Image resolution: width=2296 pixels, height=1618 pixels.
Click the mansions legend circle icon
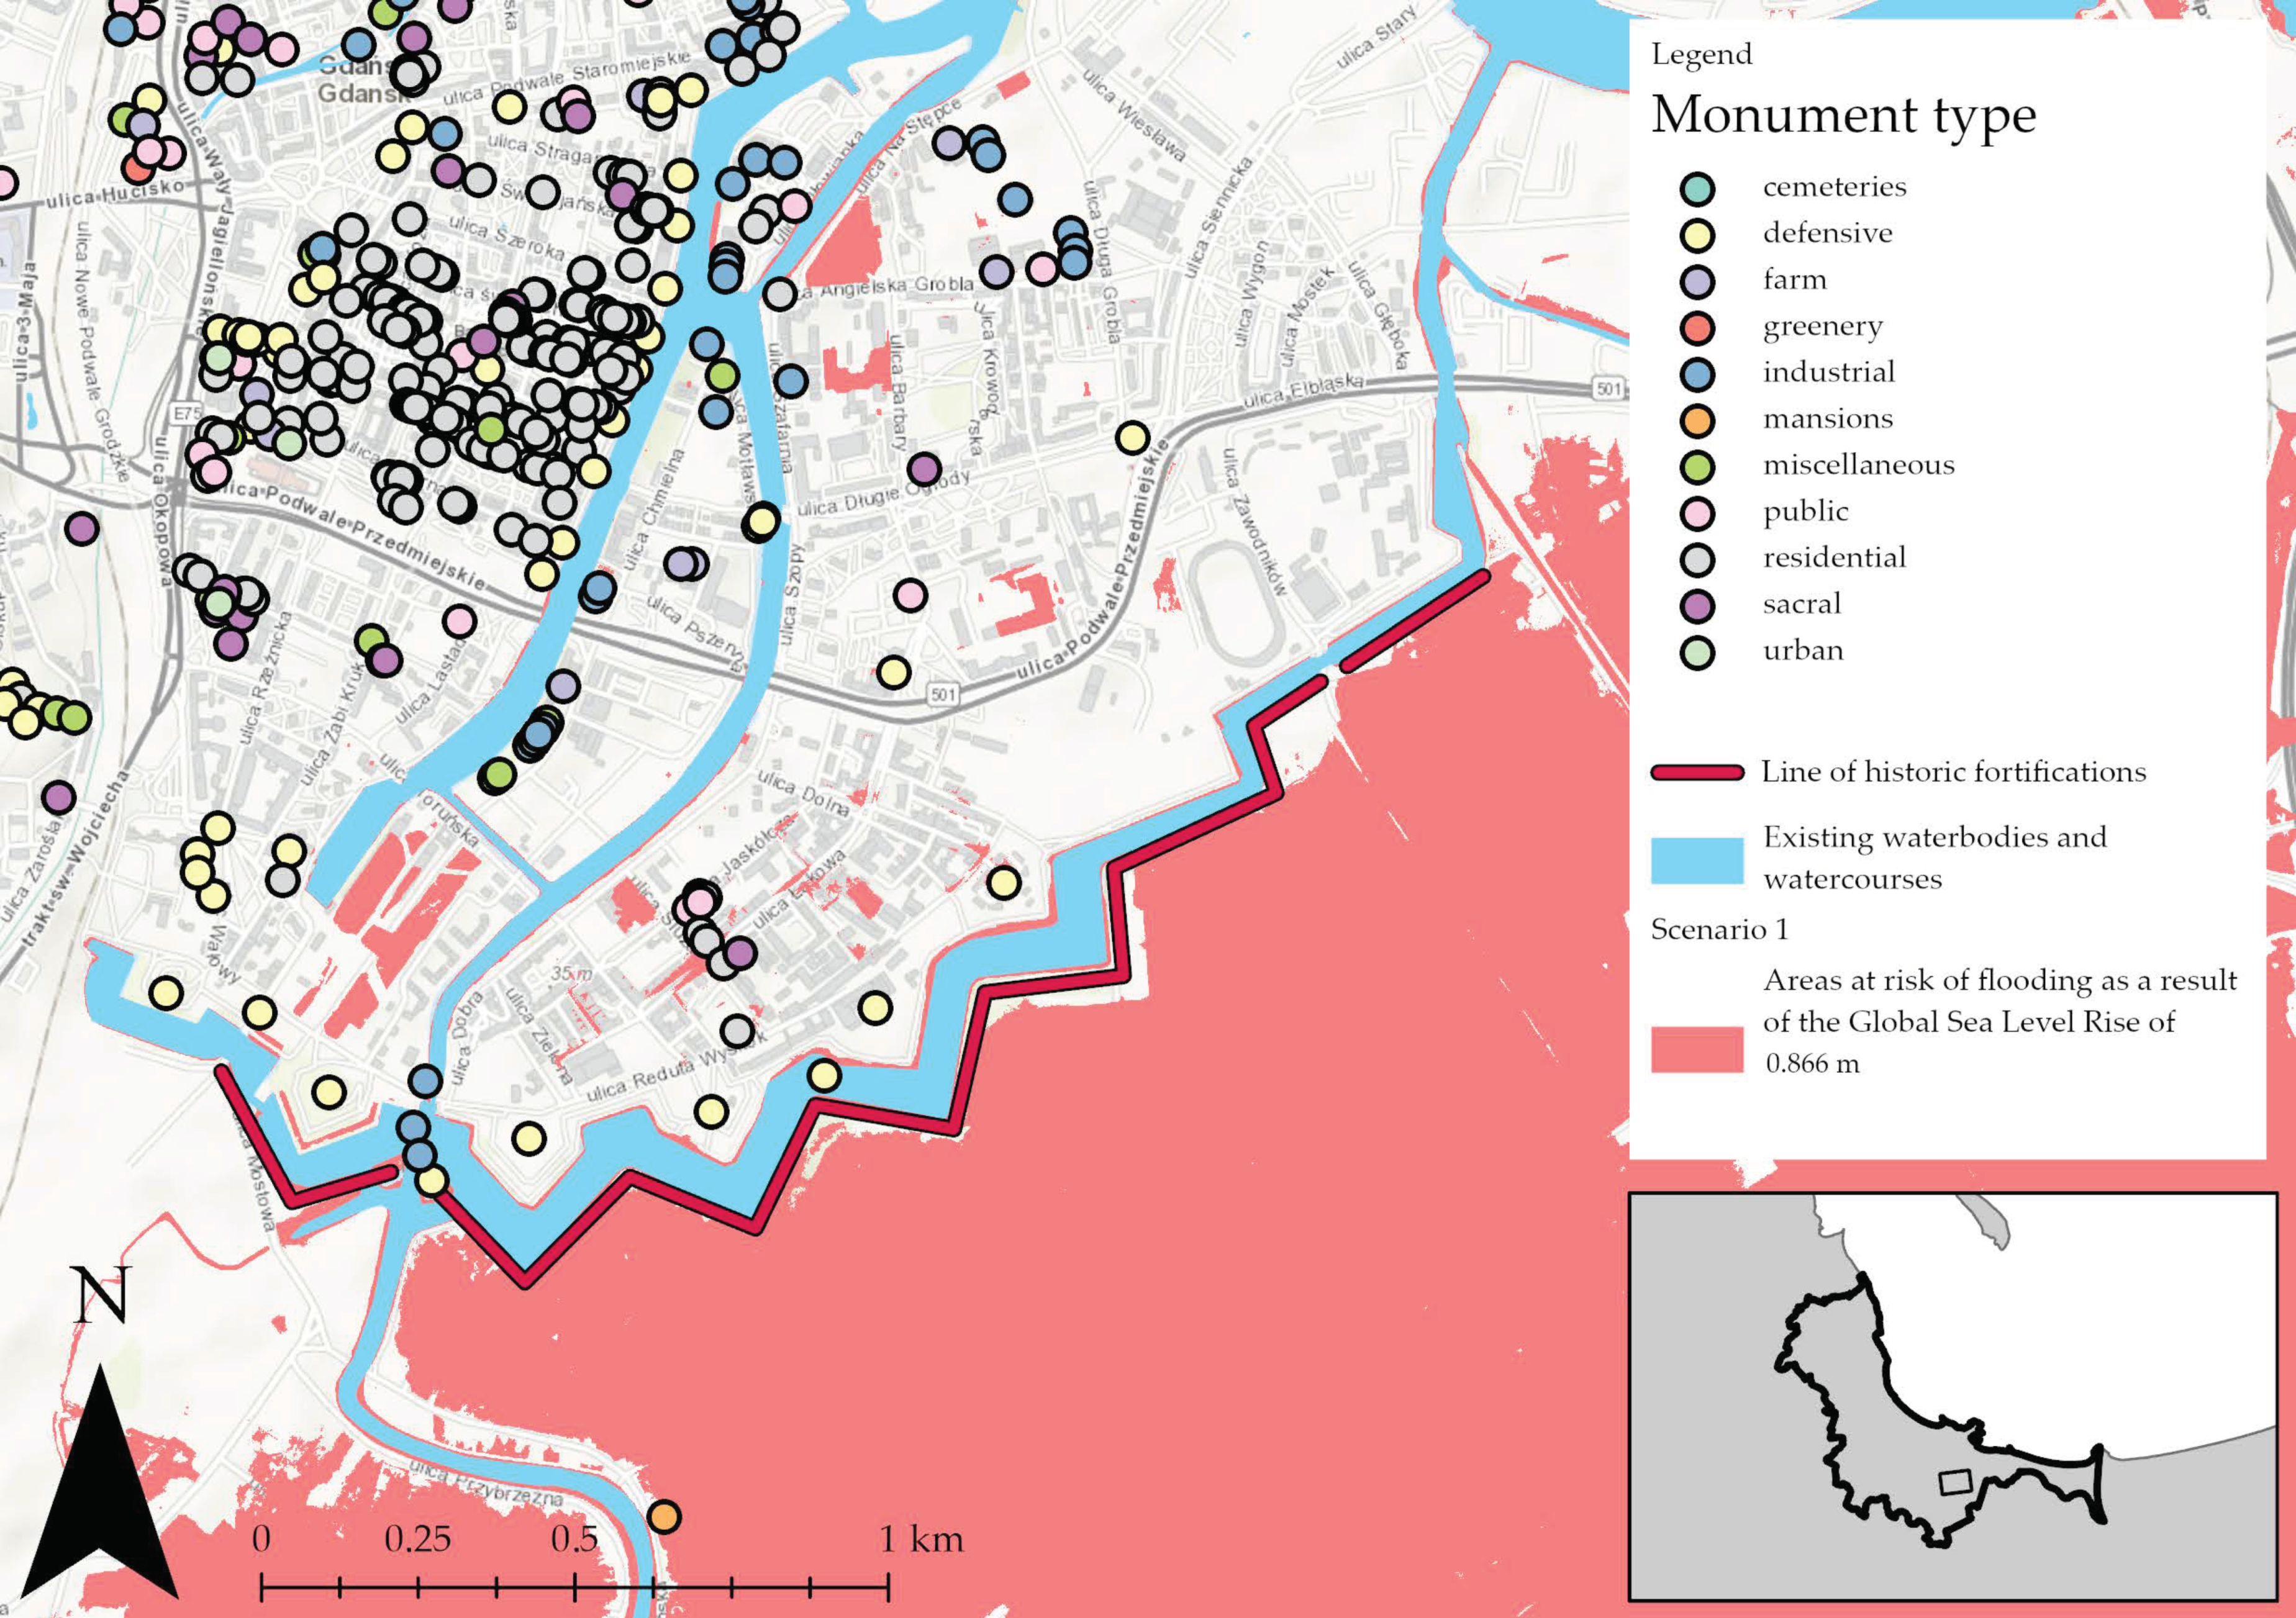(x=1697, y=420)
